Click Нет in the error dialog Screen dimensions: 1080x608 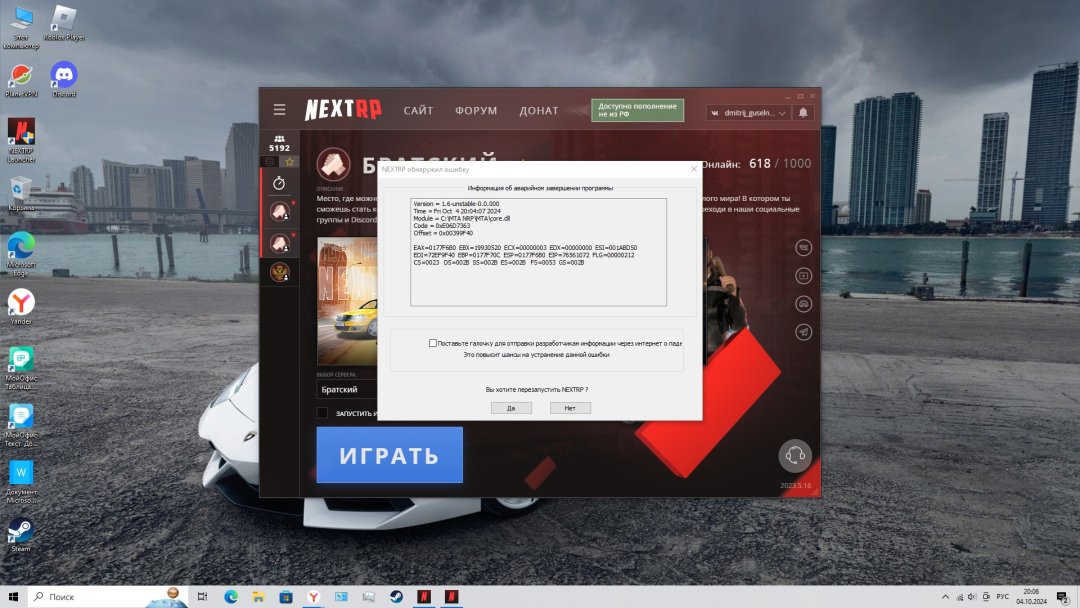pyautogui.click(x=570, y=408)
